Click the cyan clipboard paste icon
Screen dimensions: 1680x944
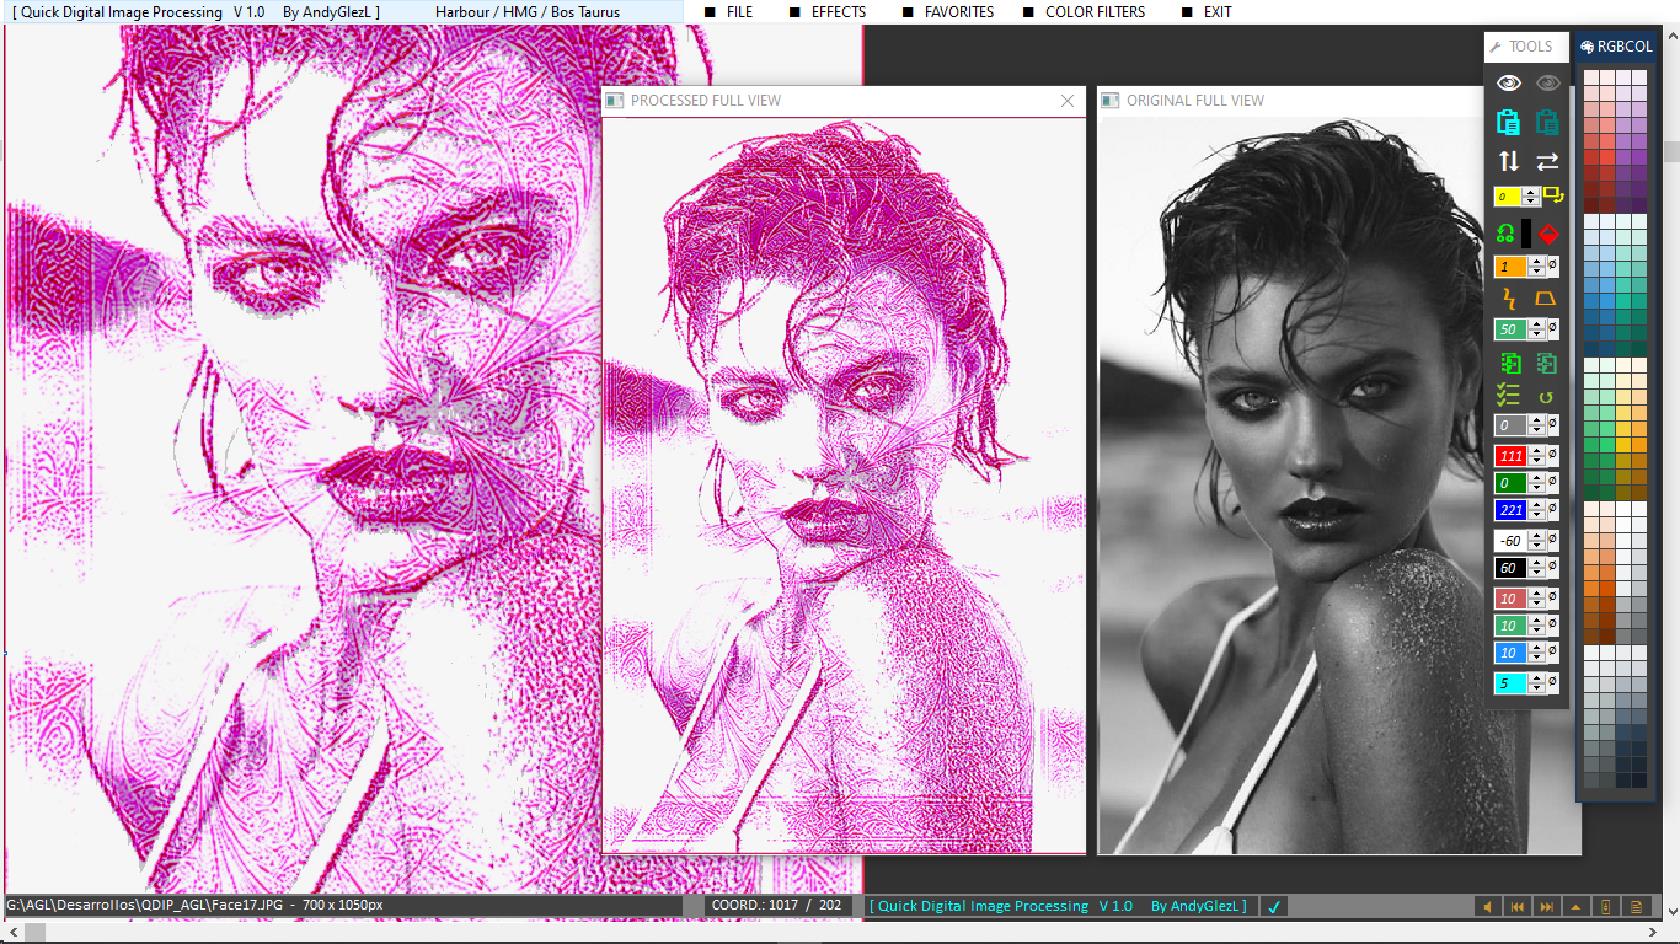pos(1508,122)
